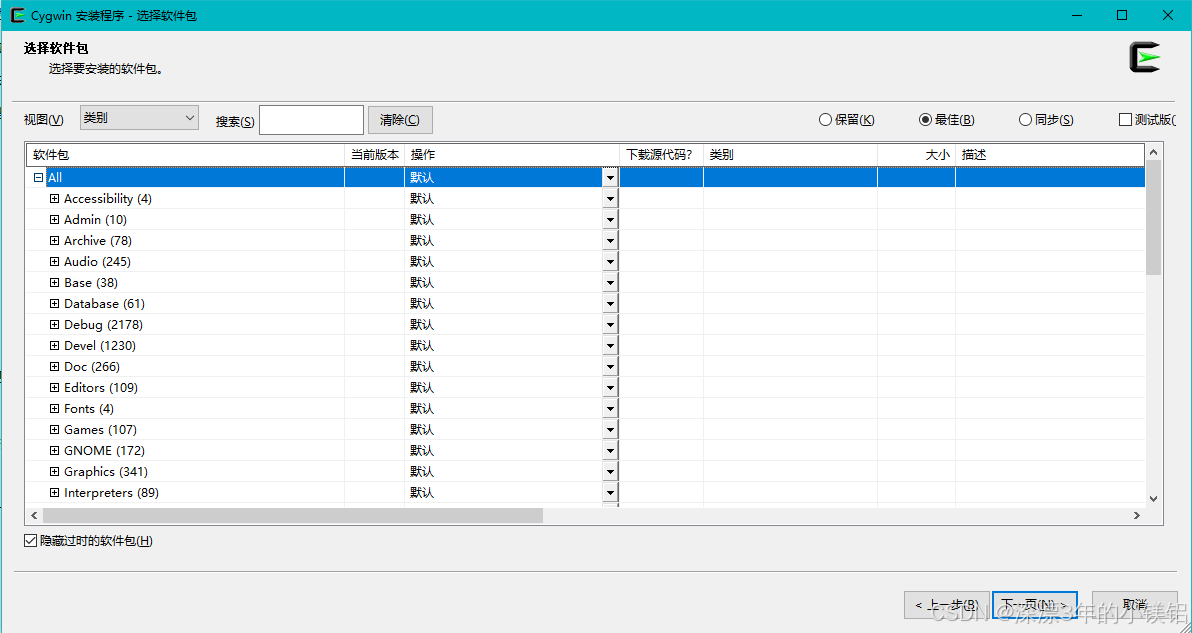This screenshot has height=633, width=1192.
Task: Expand the Base (38) category
Action: tap(54, 283)
